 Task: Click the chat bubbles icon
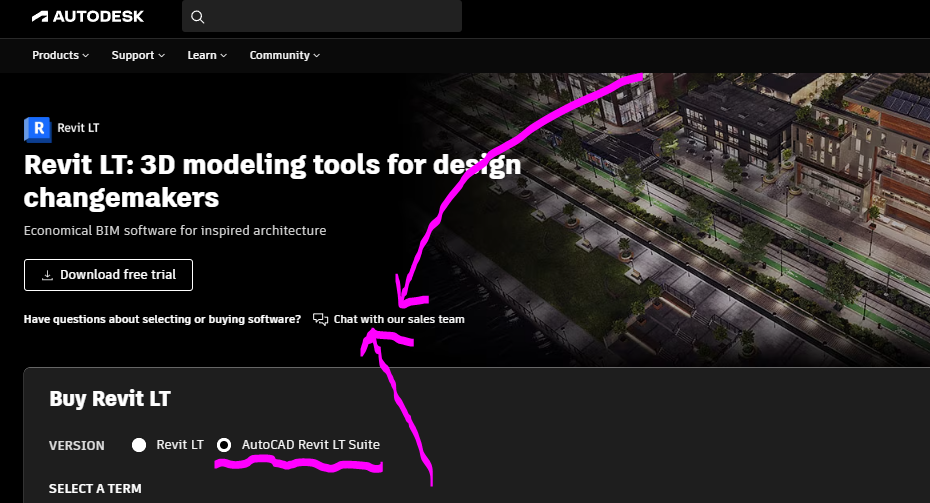pyautogui.click(x=320, y=320)
